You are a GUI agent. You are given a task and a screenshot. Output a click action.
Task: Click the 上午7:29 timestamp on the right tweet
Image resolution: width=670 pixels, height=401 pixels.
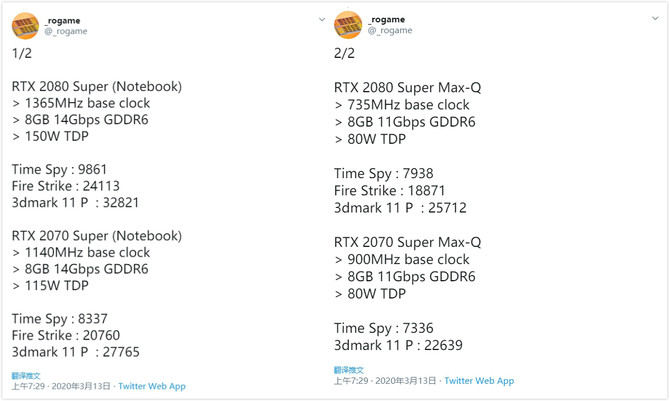click(351, 381)
